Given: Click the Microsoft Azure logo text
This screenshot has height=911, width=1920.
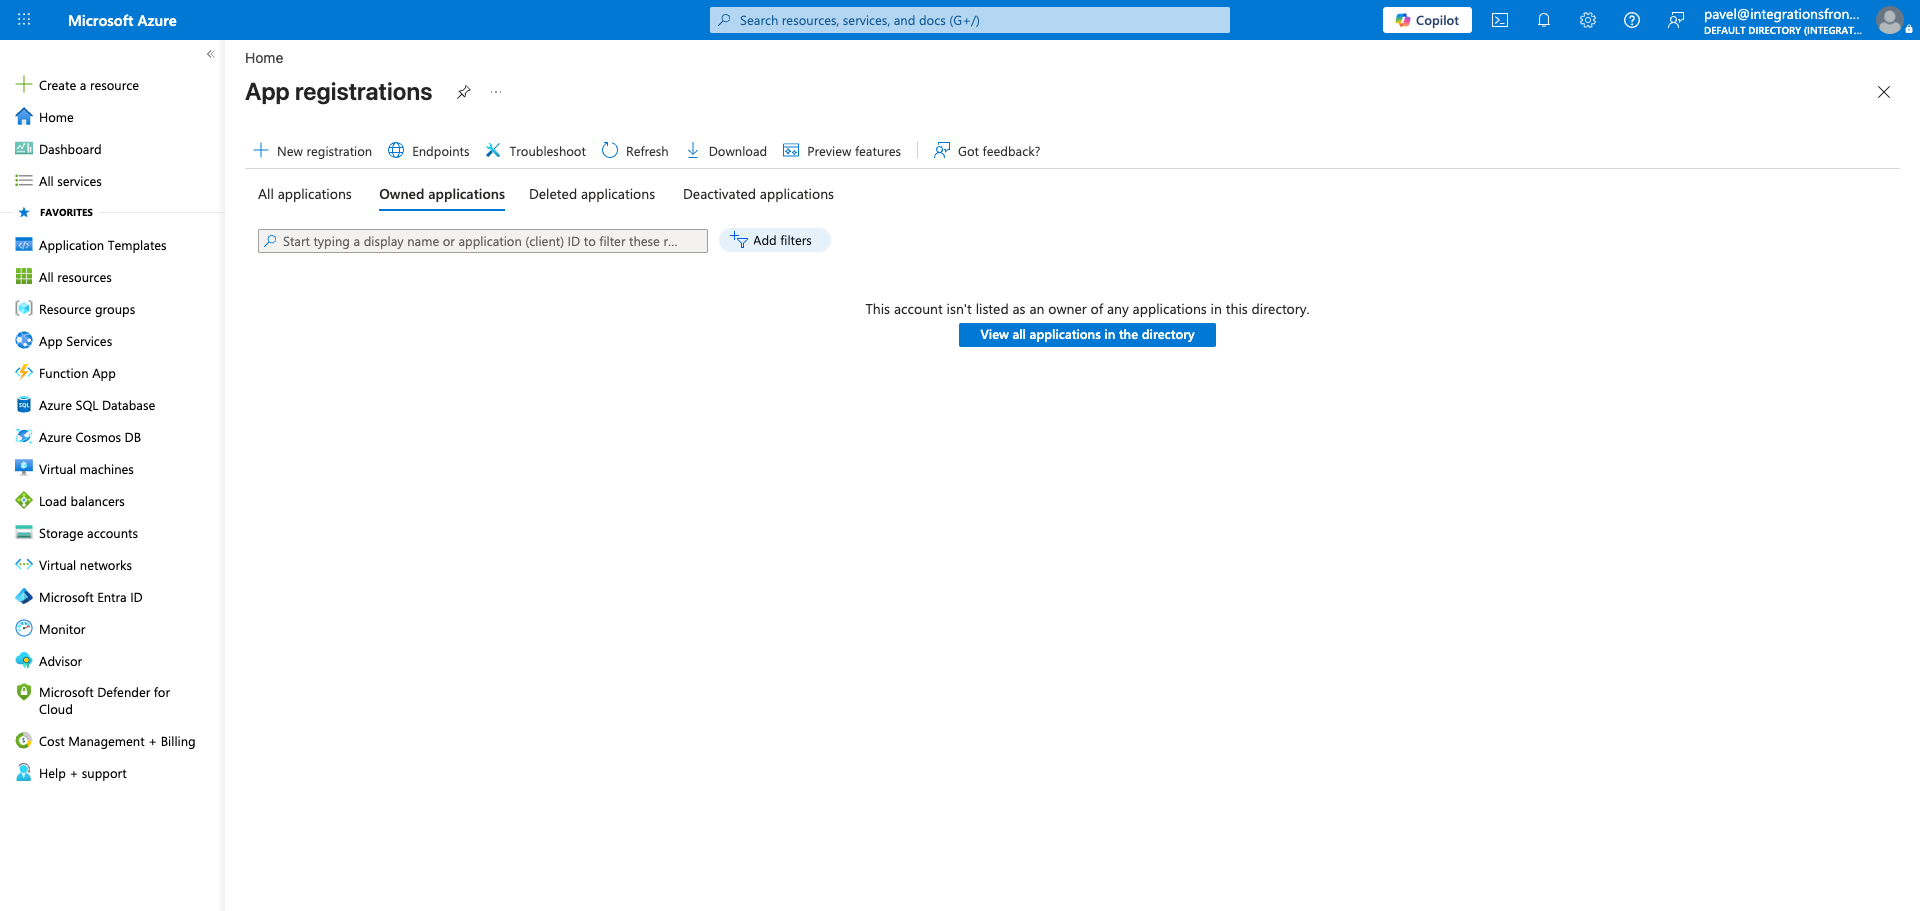Looking at the screenshot, I should point(122,20).
